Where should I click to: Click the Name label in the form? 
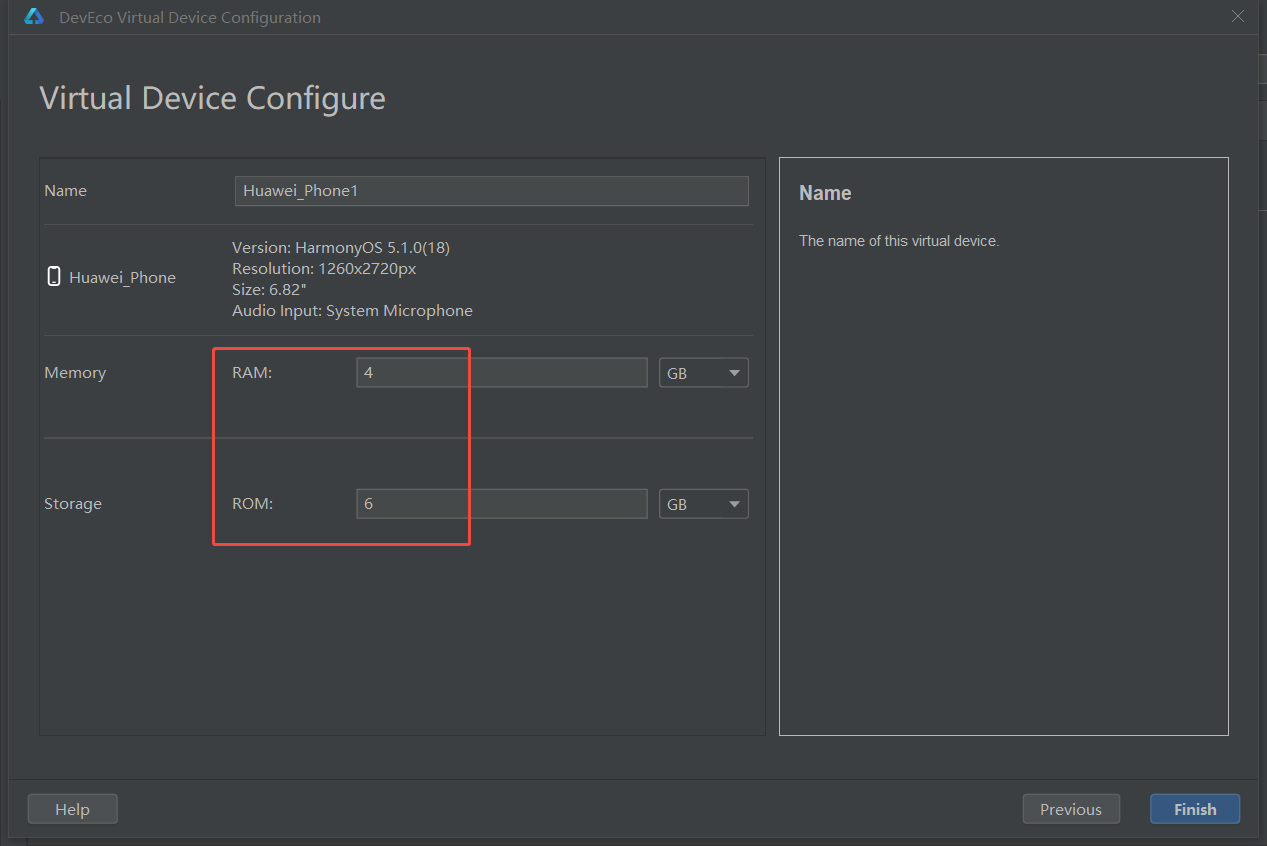66,191
